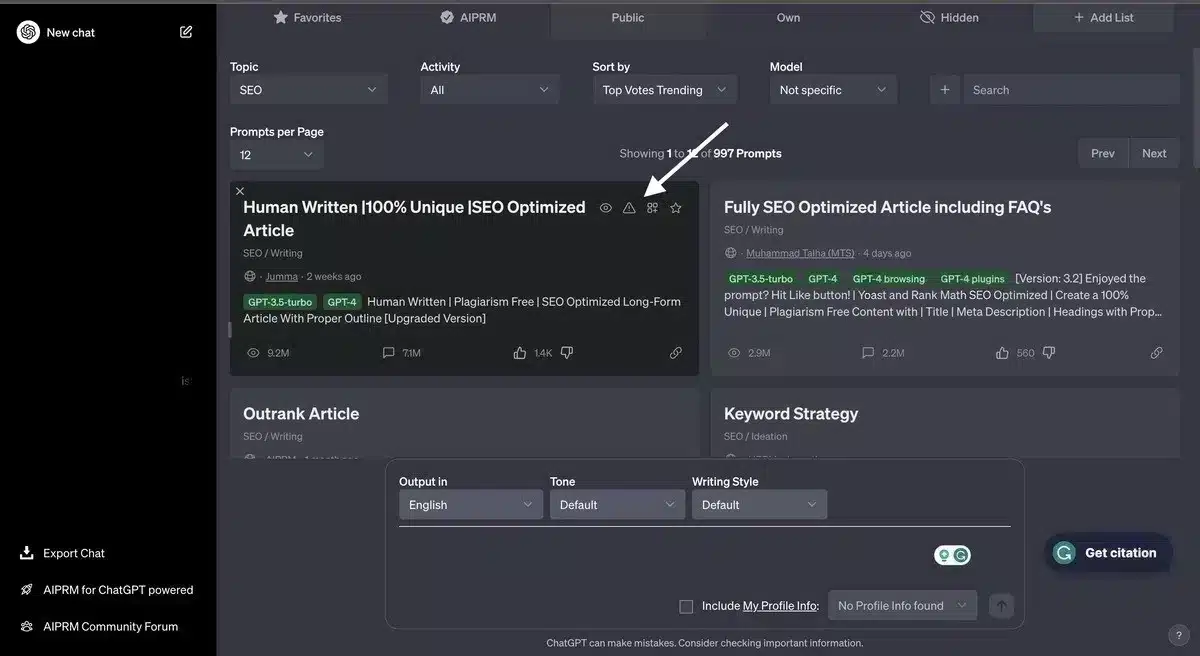
Task: Click inside the chat message input area
Action: pos(660,555)
